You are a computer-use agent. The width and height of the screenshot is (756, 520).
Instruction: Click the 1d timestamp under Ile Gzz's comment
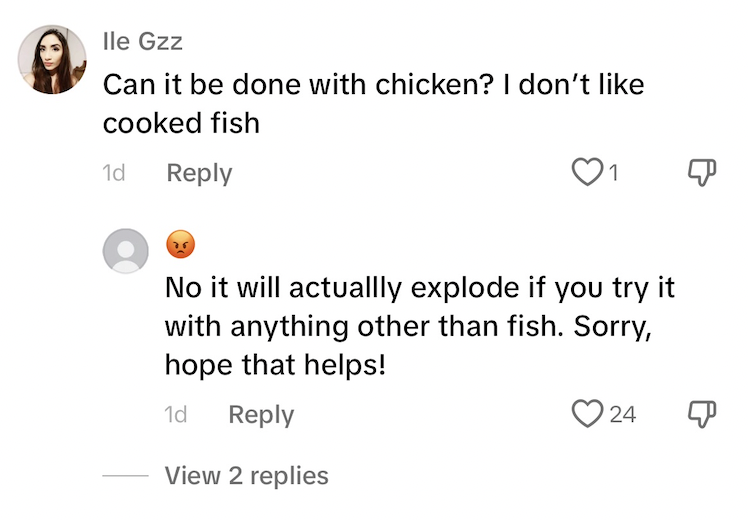(x=113, y=173)
